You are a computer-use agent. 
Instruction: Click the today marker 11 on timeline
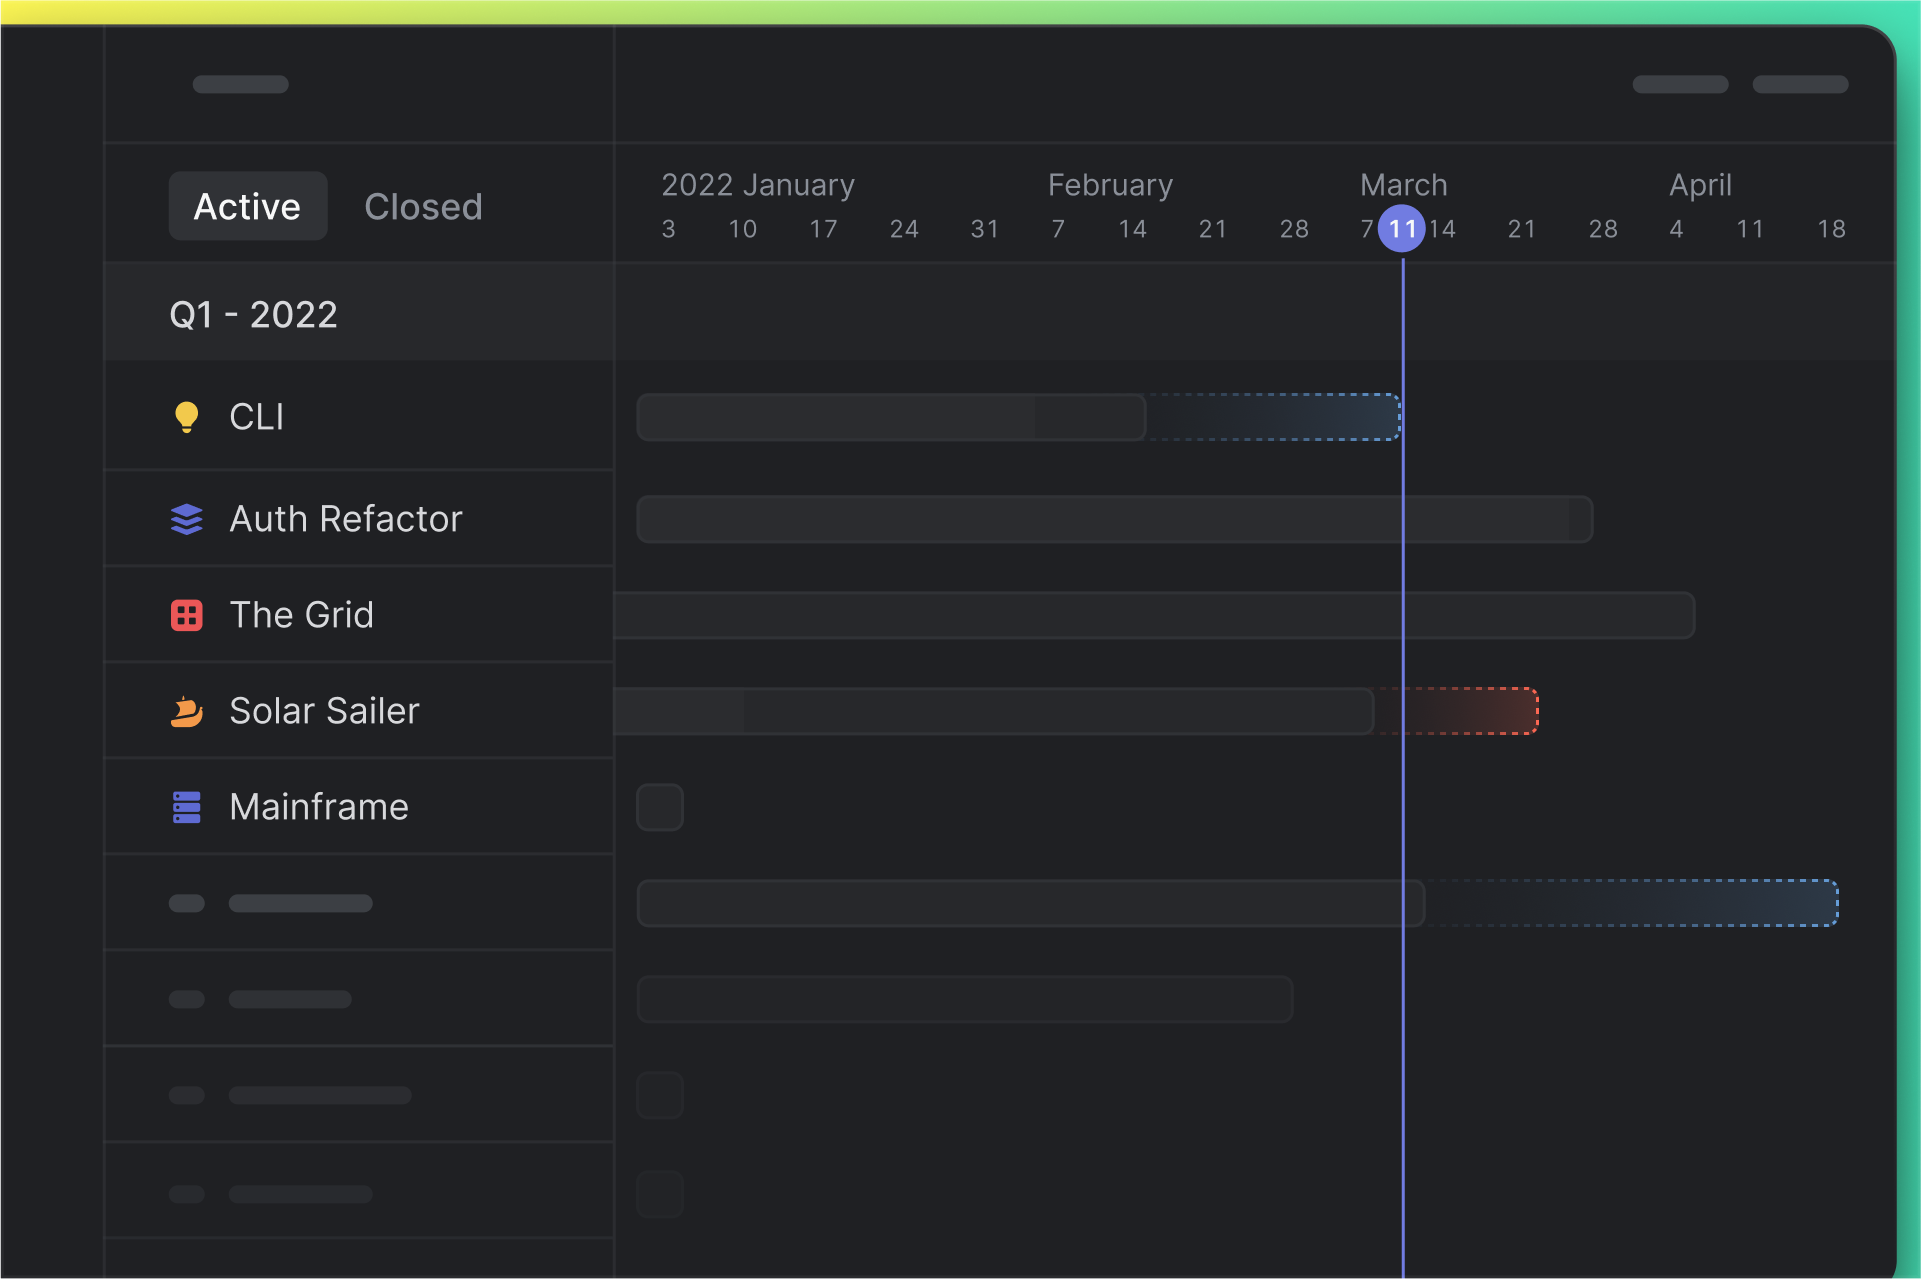click(1402, 229)
